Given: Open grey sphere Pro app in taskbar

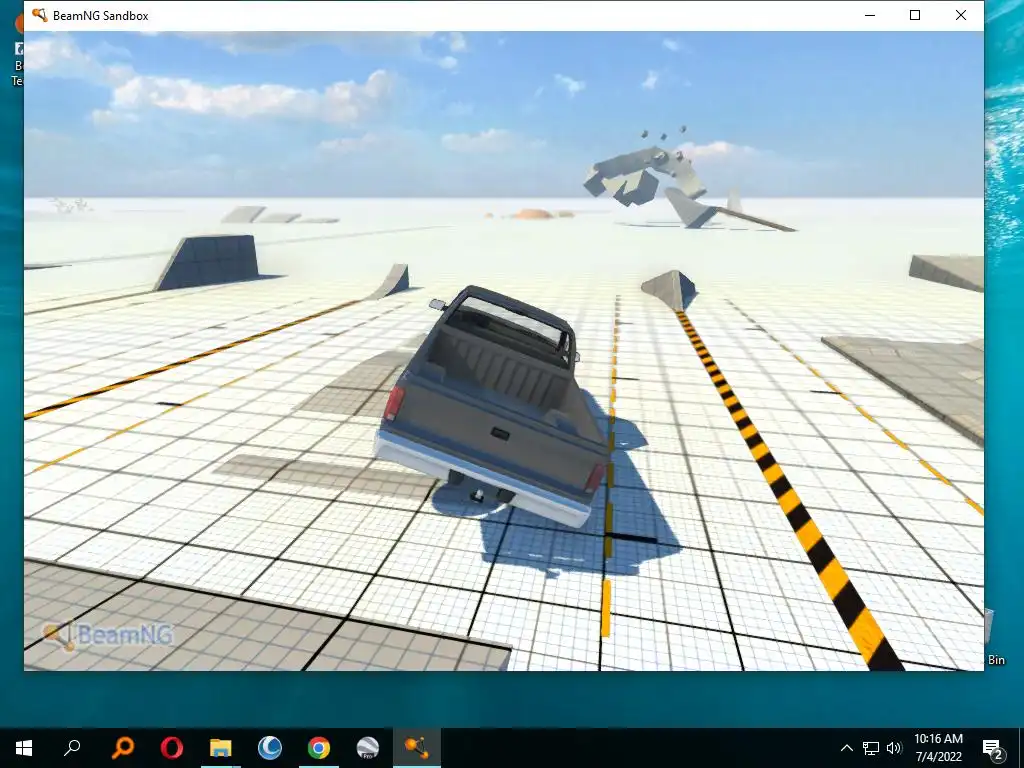Looking at the screenshot, I should point(368,748).
